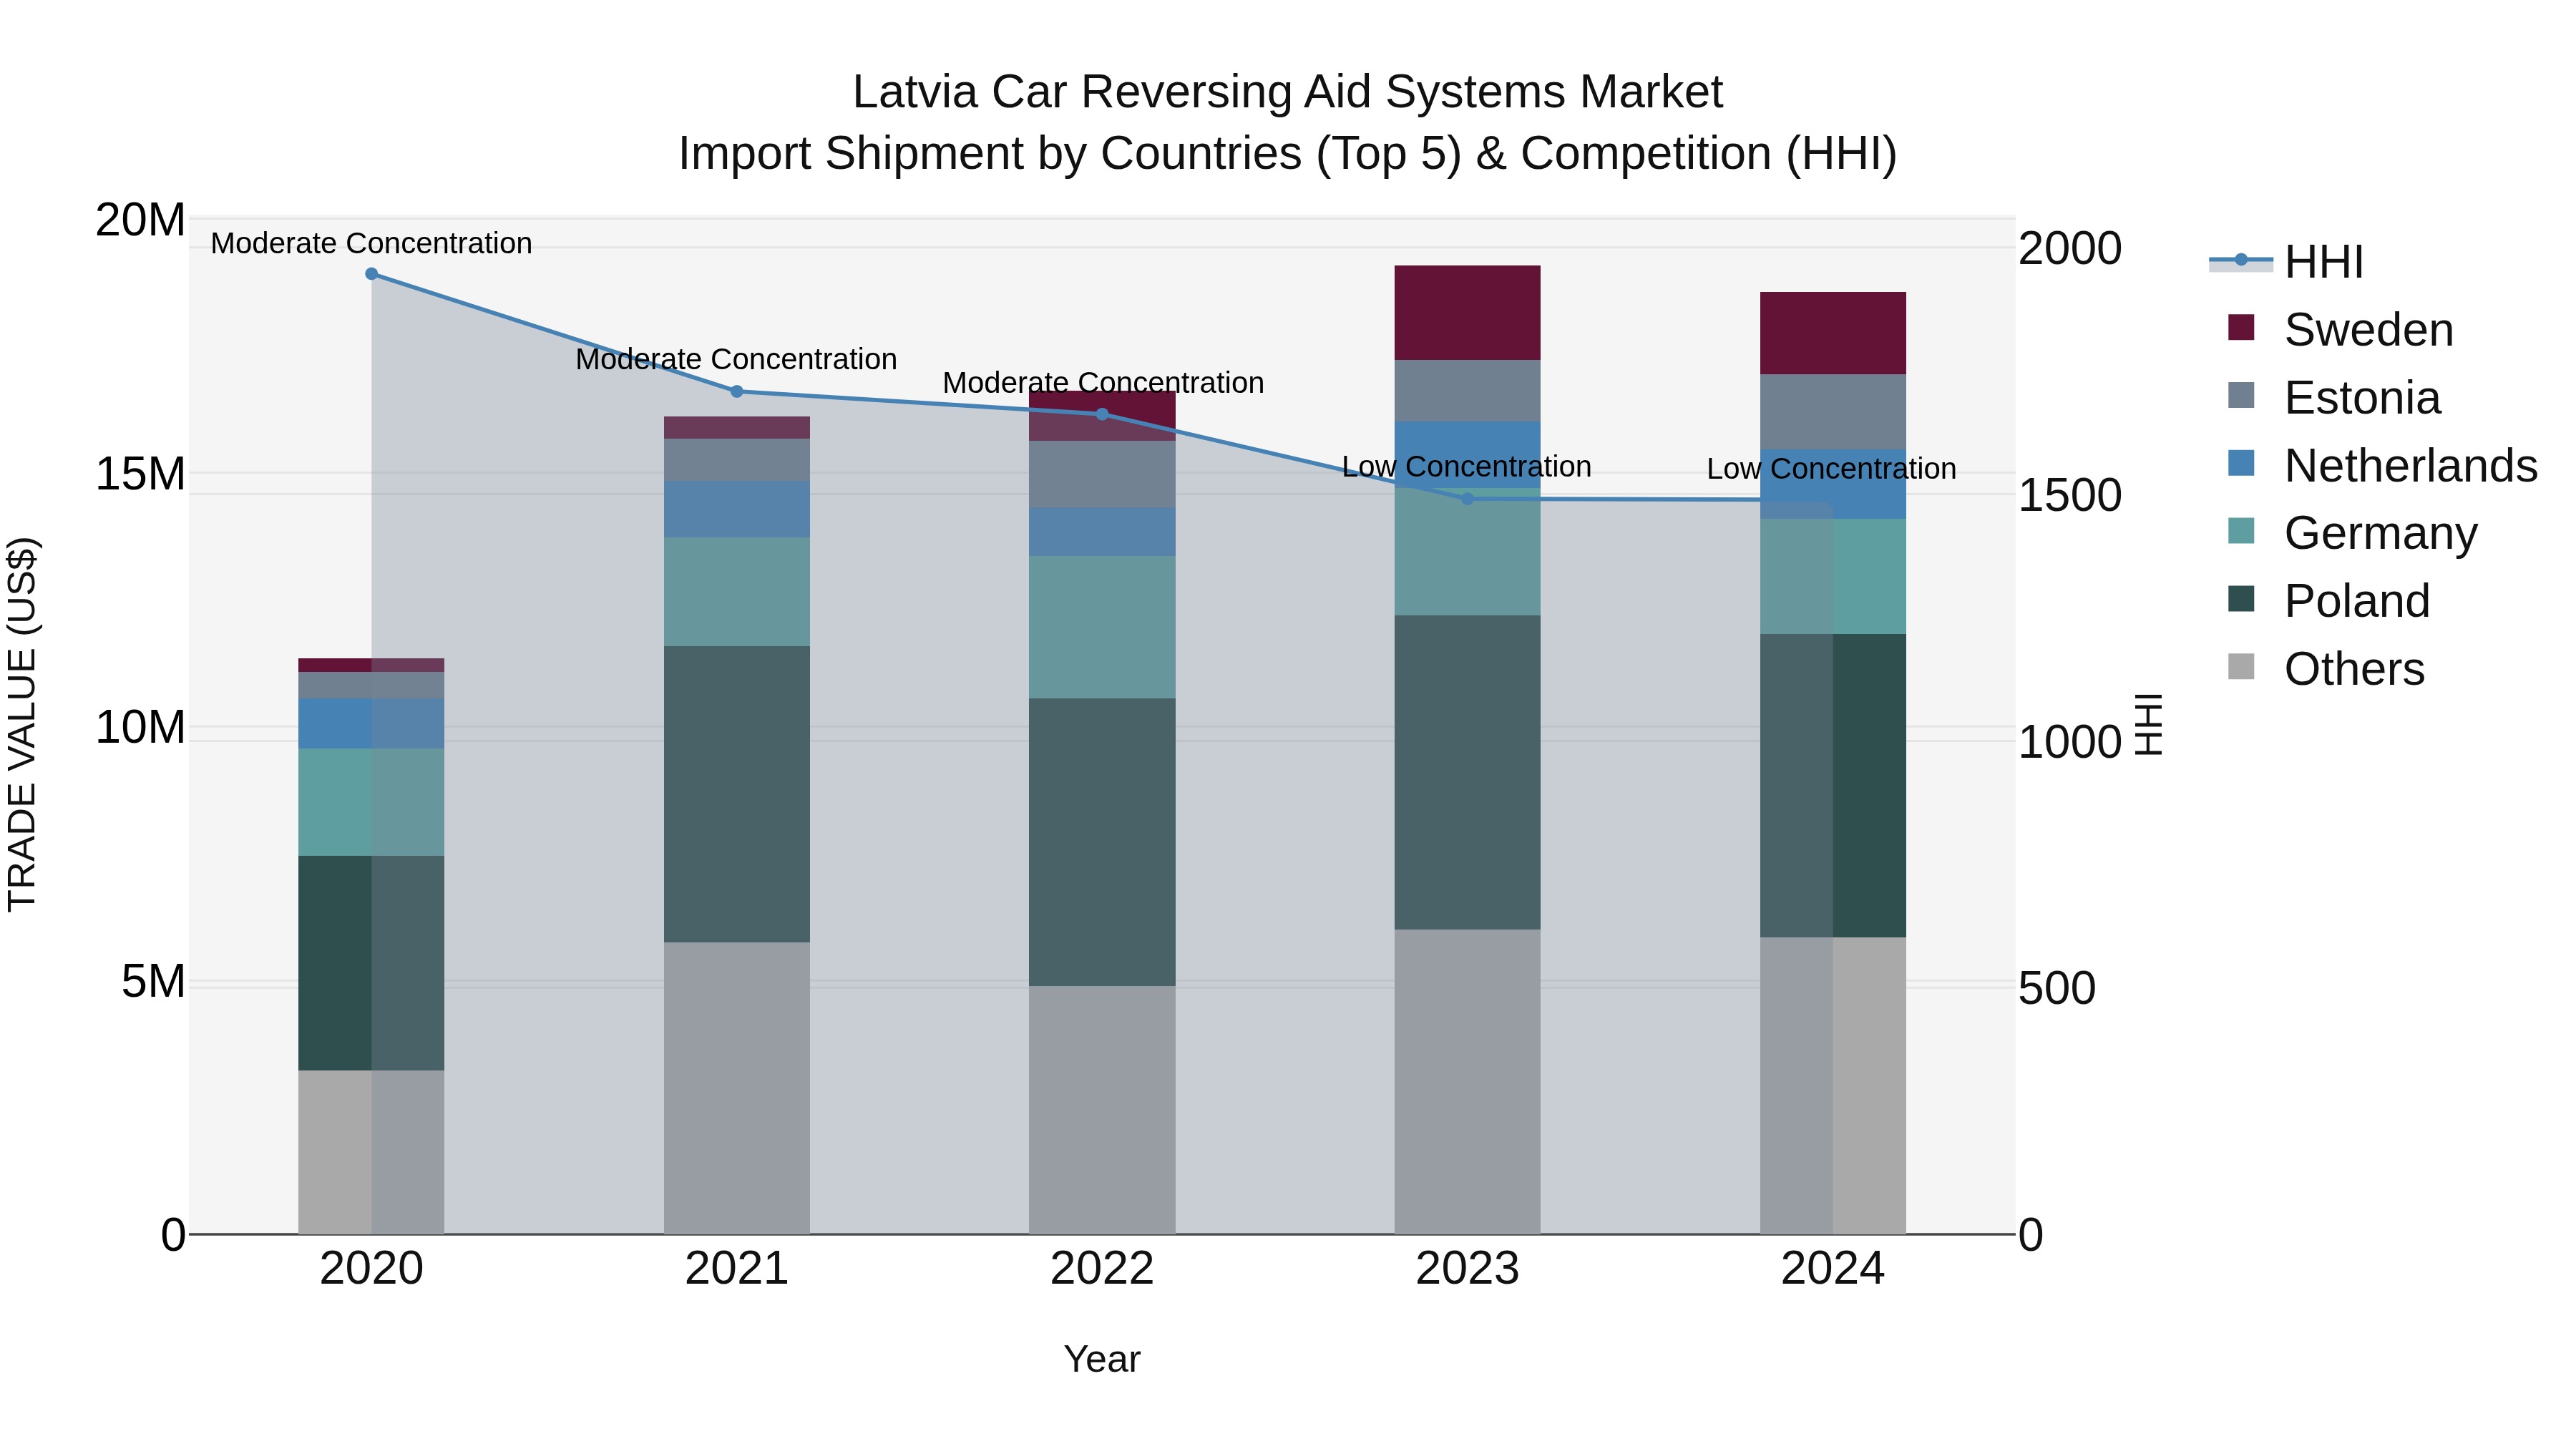This screenshot has width=2576, height=1449.
Task: Select the Poland segment of the 2023 bar
Action: [1467, 772]
